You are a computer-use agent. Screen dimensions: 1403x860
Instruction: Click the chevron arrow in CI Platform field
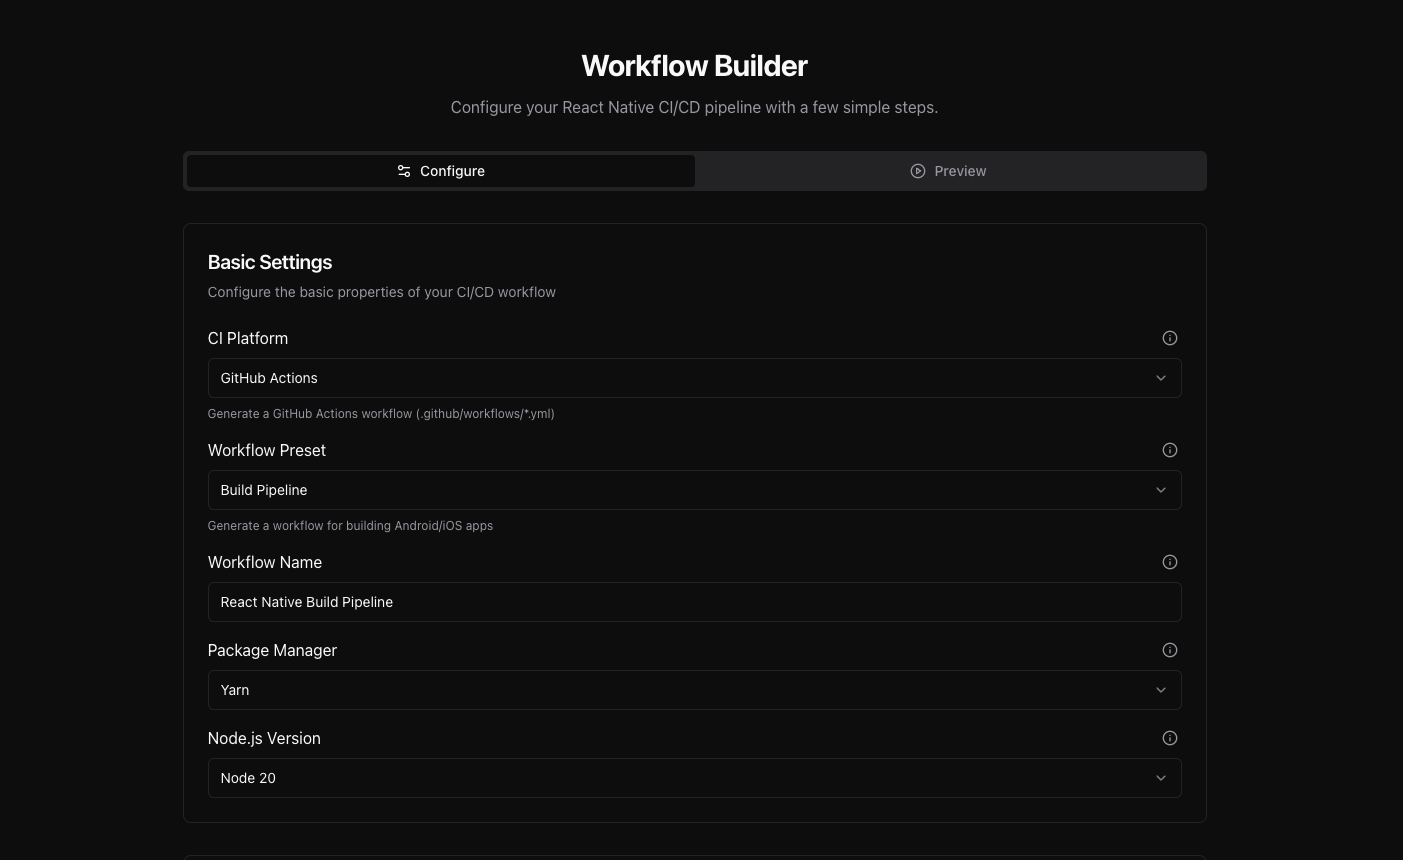click(x=1160, y=378)
